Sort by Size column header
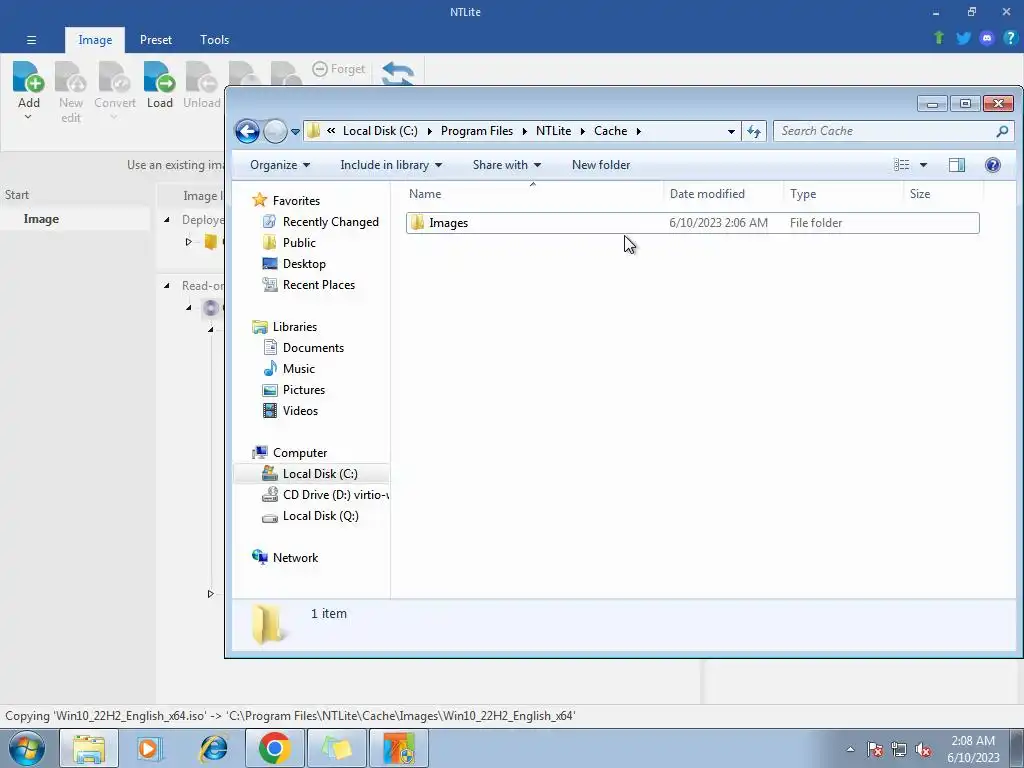 pos(943,194)
